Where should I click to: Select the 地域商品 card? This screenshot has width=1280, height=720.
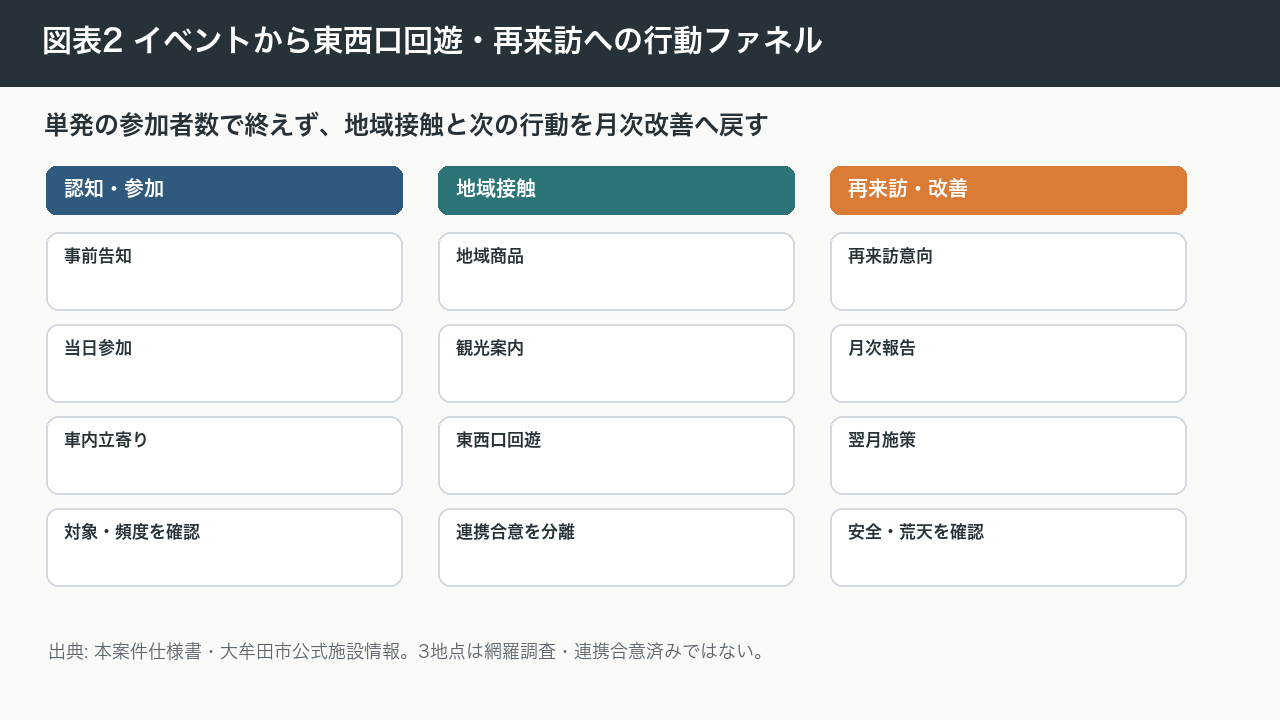[616, 272]
